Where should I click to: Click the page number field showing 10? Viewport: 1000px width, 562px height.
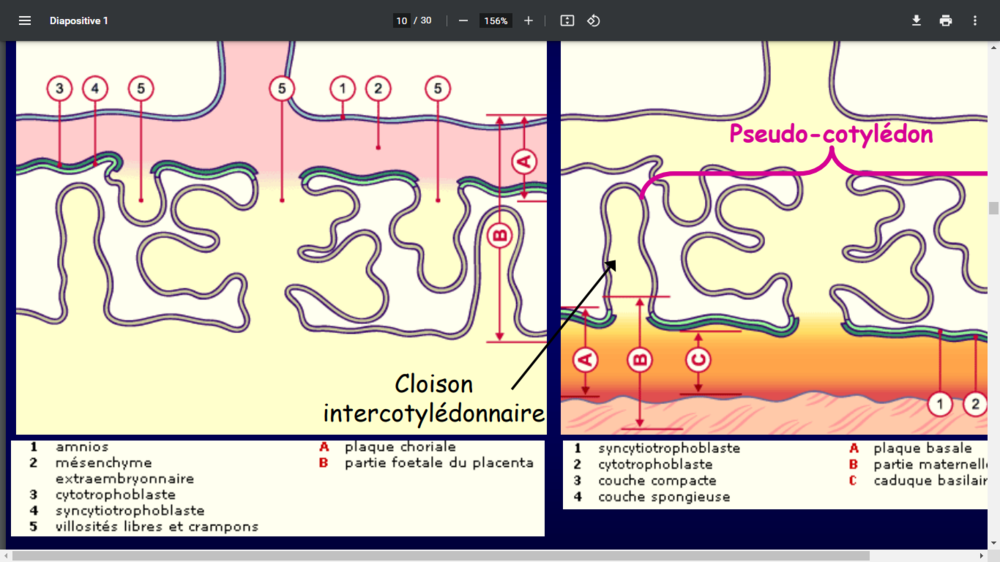pyautogui.click(x=402, y=20)
